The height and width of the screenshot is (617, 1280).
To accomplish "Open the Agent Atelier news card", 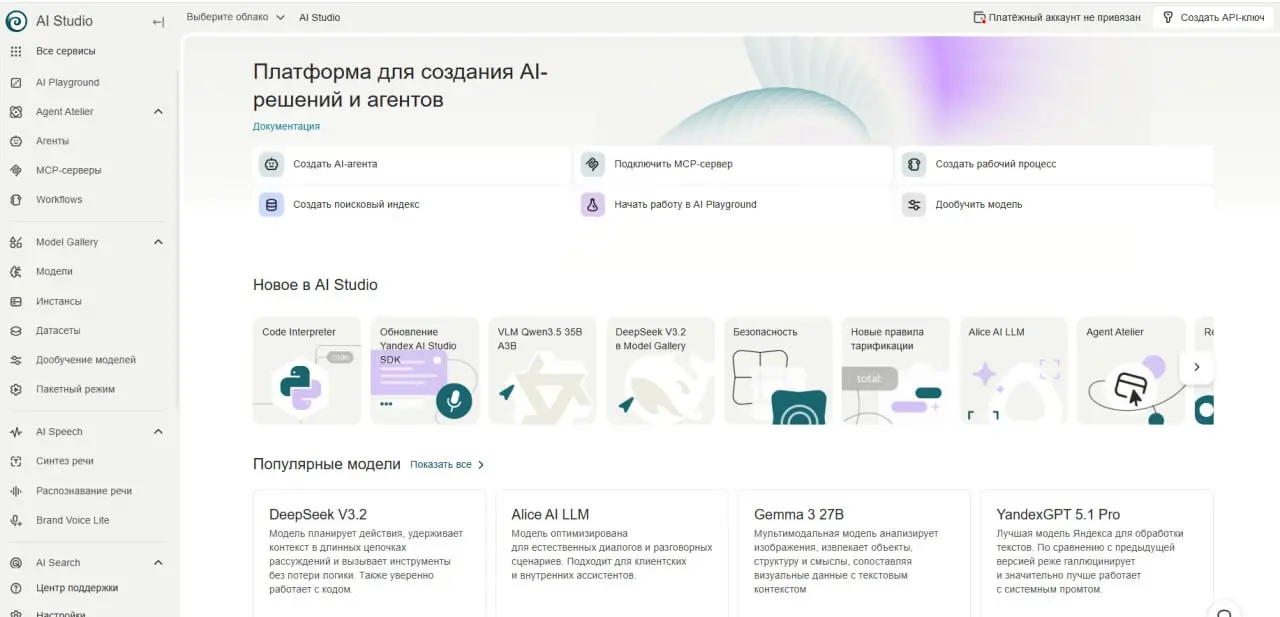I will tap(1132, 370).
